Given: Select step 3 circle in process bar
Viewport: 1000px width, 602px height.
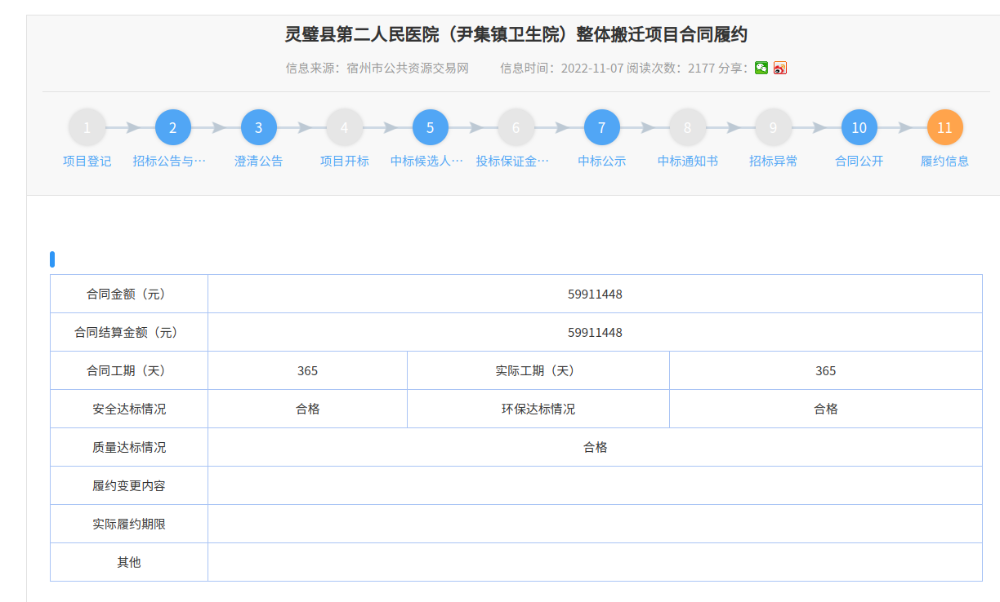Looking at the screenshot, I should pos(258,128).
